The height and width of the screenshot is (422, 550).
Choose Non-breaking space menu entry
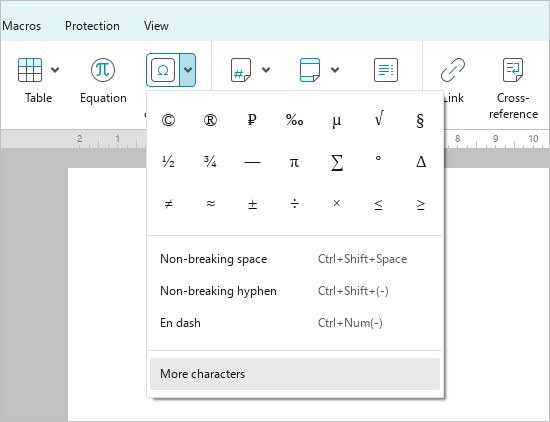295,259
